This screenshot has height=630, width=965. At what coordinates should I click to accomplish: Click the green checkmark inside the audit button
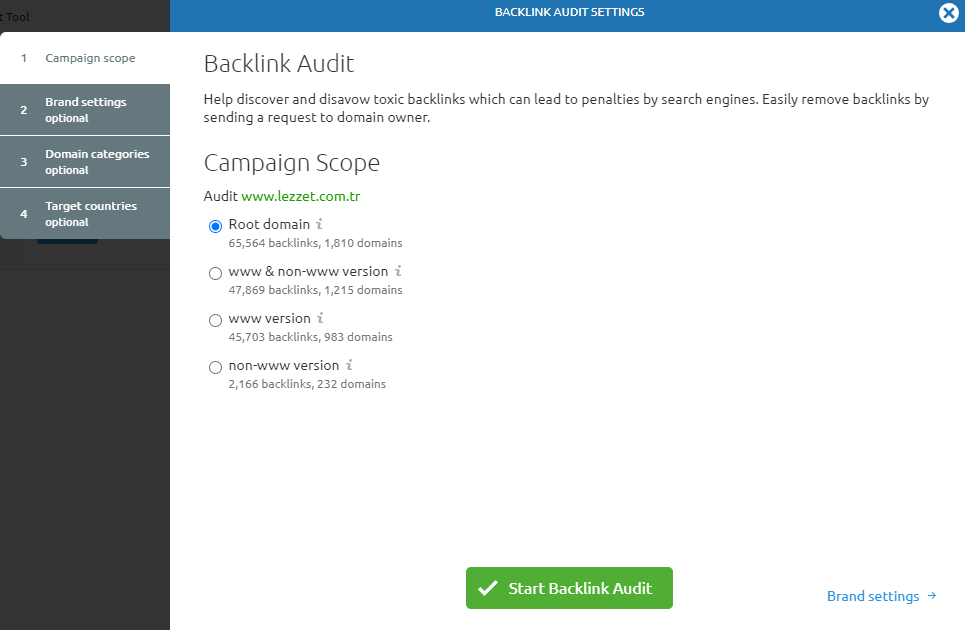tap(489, 588)
